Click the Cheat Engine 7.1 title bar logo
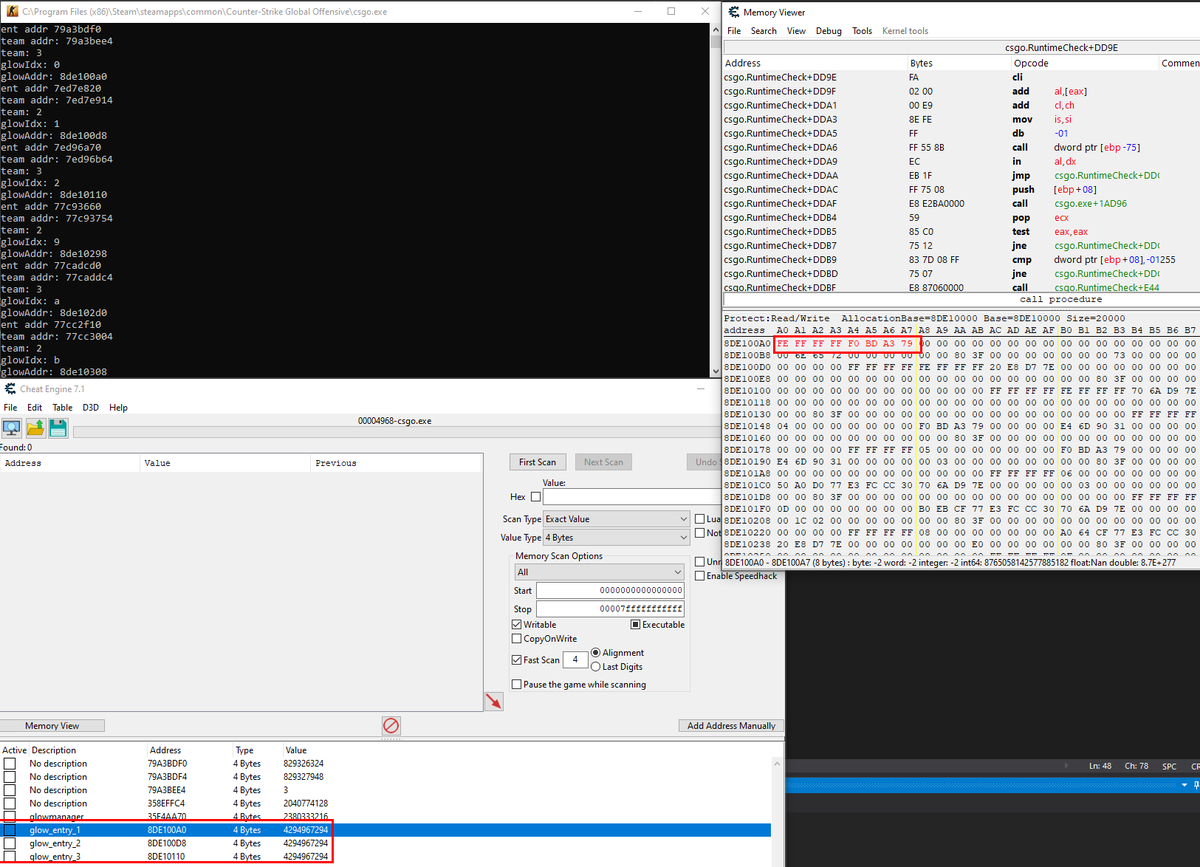 (x=8, y=388)
